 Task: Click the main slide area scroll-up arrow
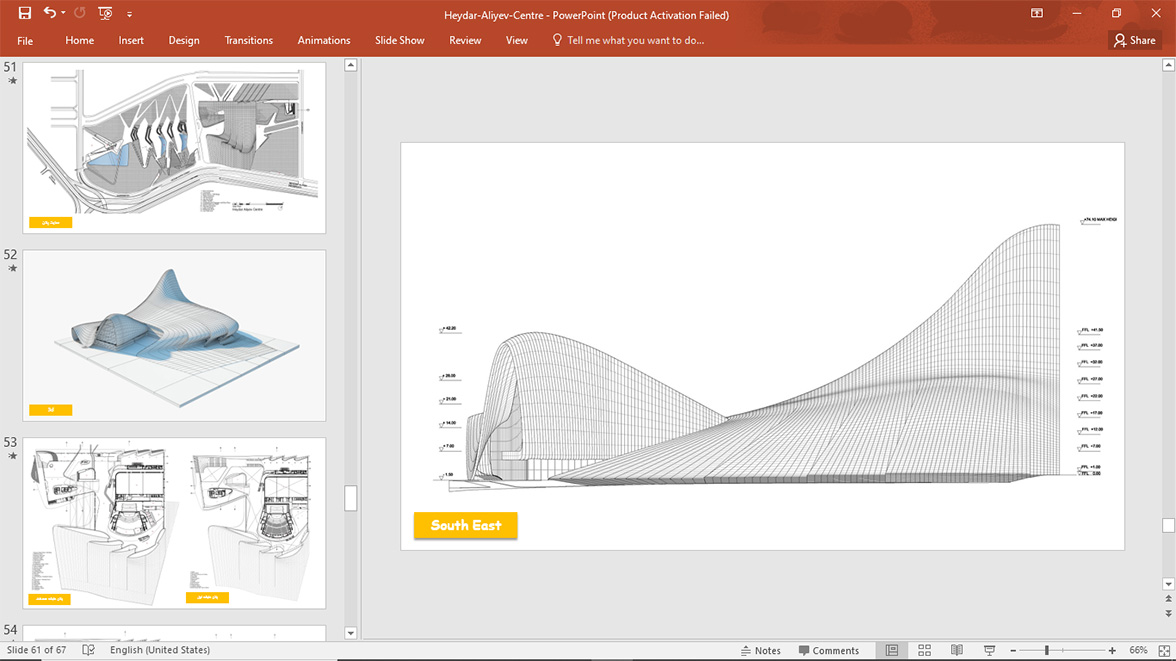point(1168,65)
